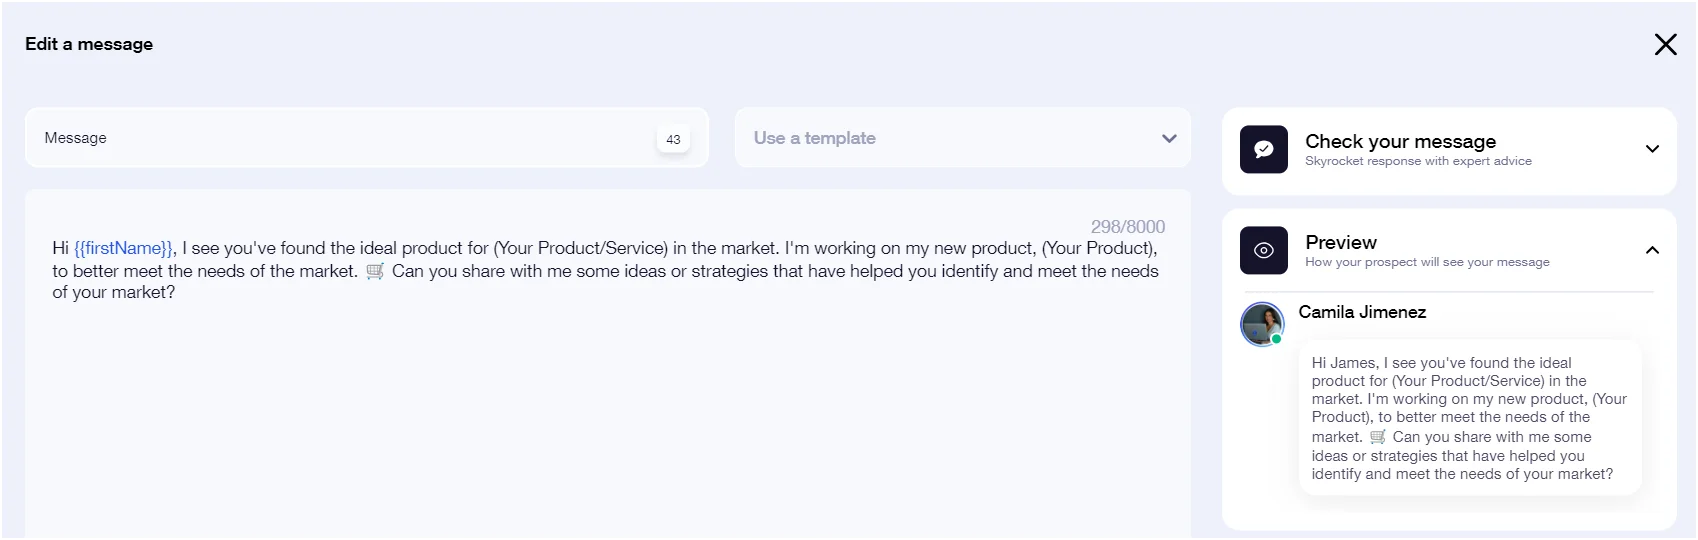Click the 298/8000 character counter
The image size is (1698, 540).
click(x=1128, y=227)
